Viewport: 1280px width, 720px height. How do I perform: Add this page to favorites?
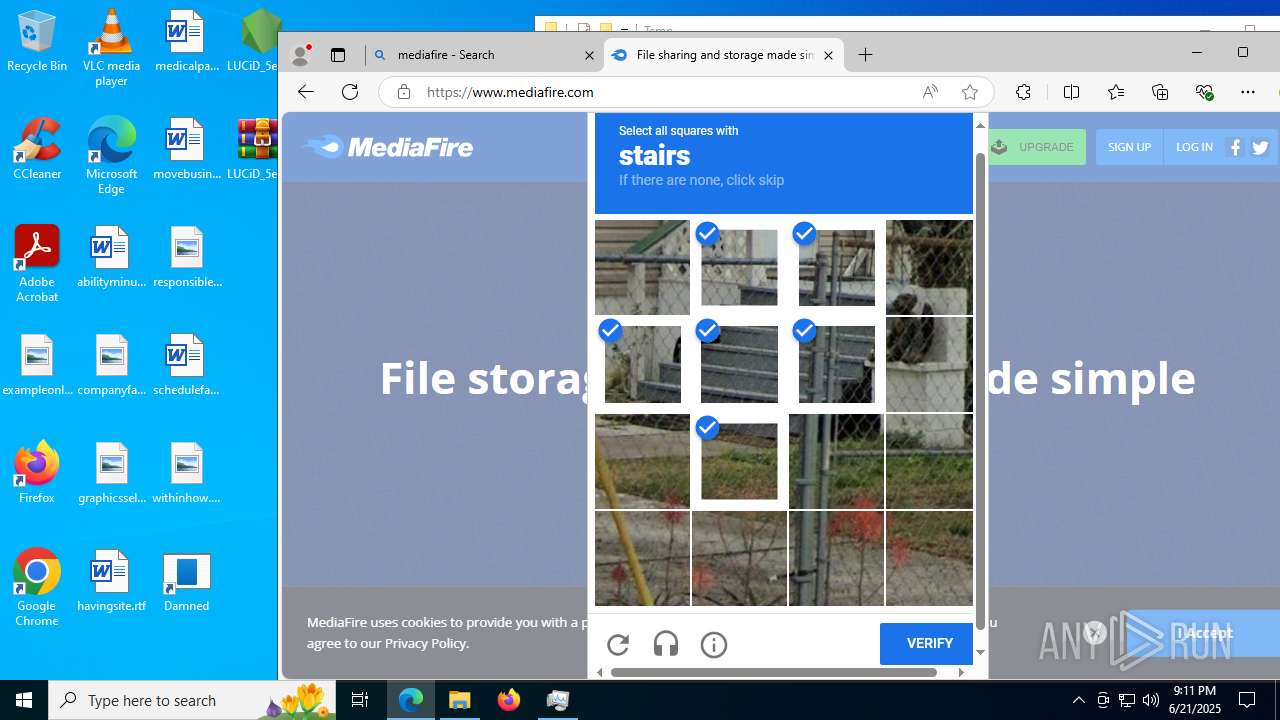coord(969,92)
